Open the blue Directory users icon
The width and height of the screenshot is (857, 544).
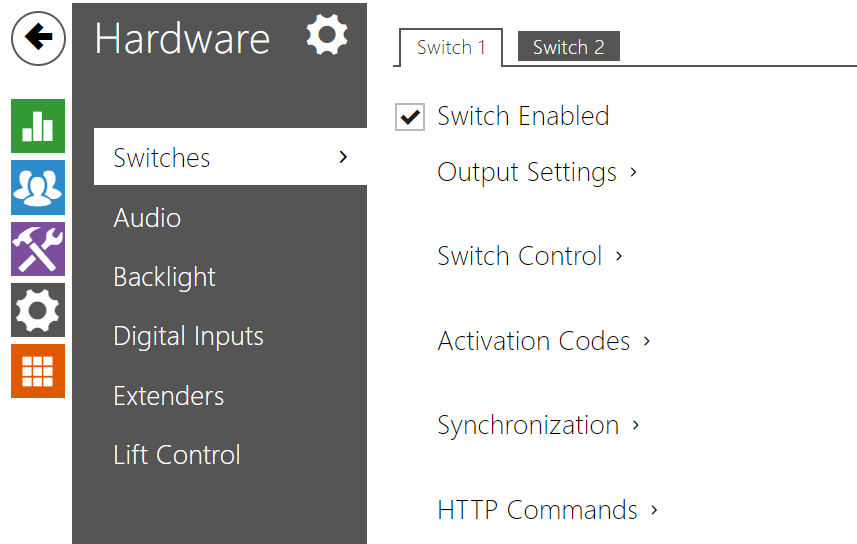[38, 187]
